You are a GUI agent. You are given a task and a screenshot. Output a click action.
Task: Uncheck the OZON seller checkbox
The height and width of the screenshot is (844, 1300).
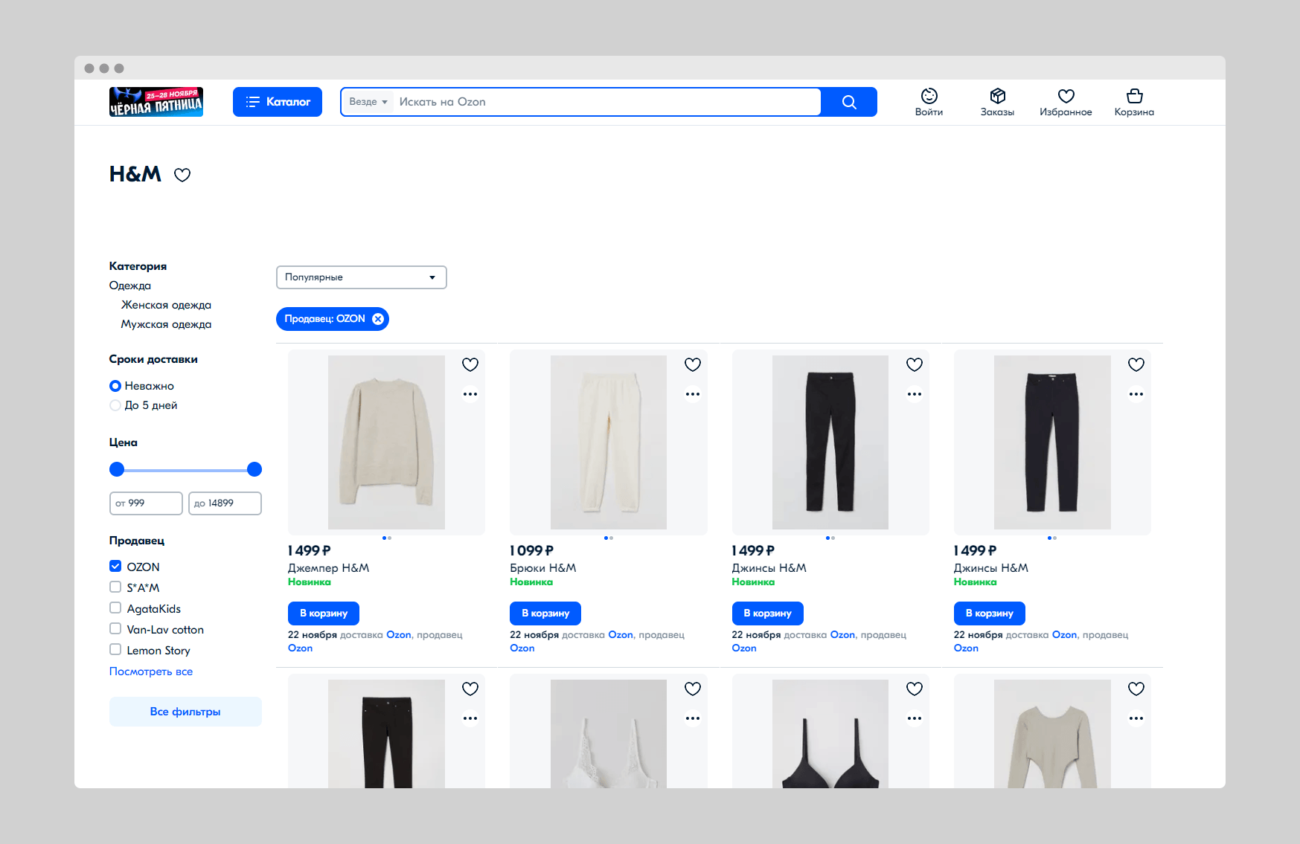(x=114, y=566)
